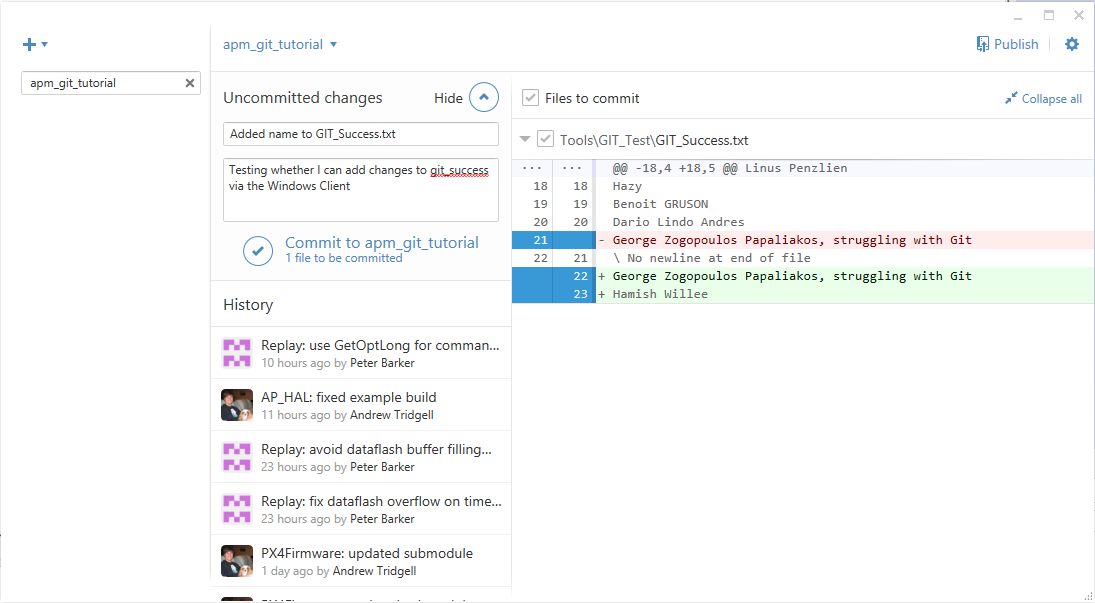Screen dimensions: 1095x603
Task: Click in the commit description text area
Action: pos(360,200)
